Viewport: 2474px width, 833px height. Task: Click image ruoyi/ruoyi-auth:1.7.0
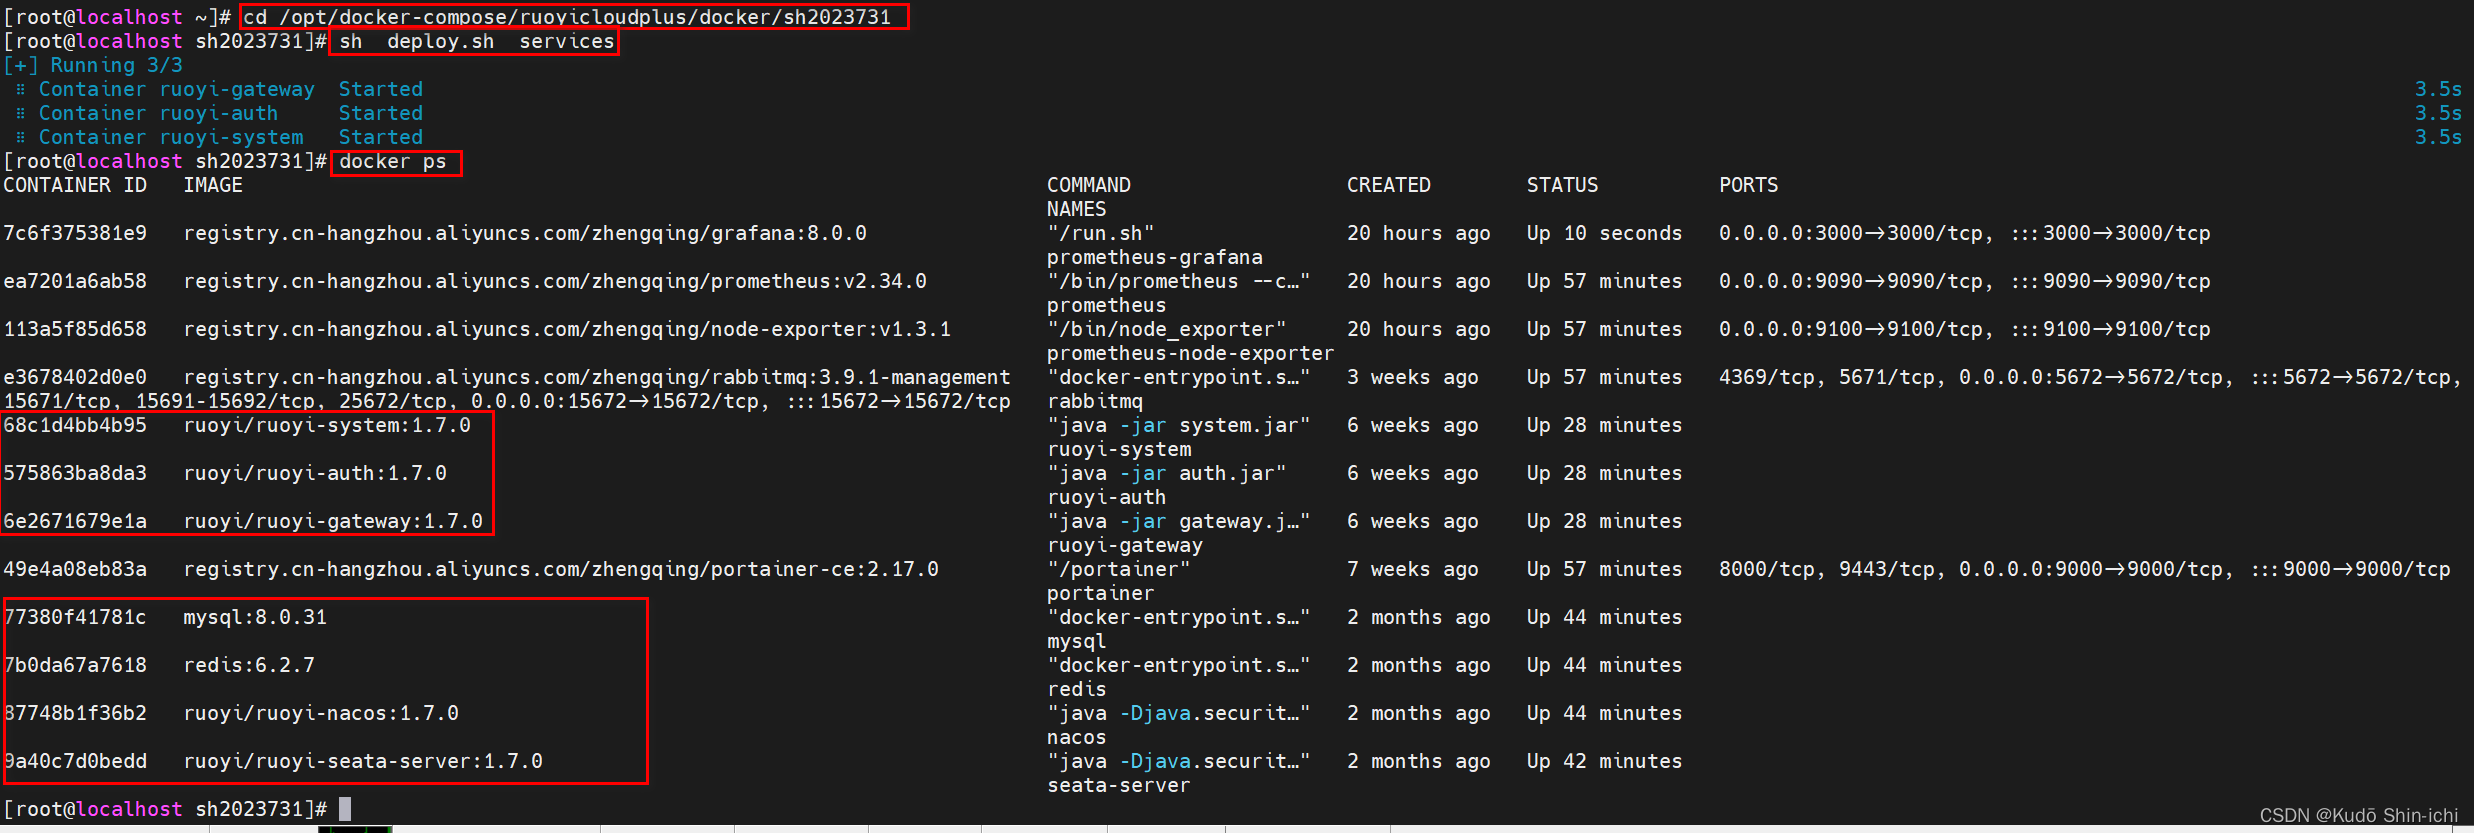pyautogui.click(x=315, y=473)
